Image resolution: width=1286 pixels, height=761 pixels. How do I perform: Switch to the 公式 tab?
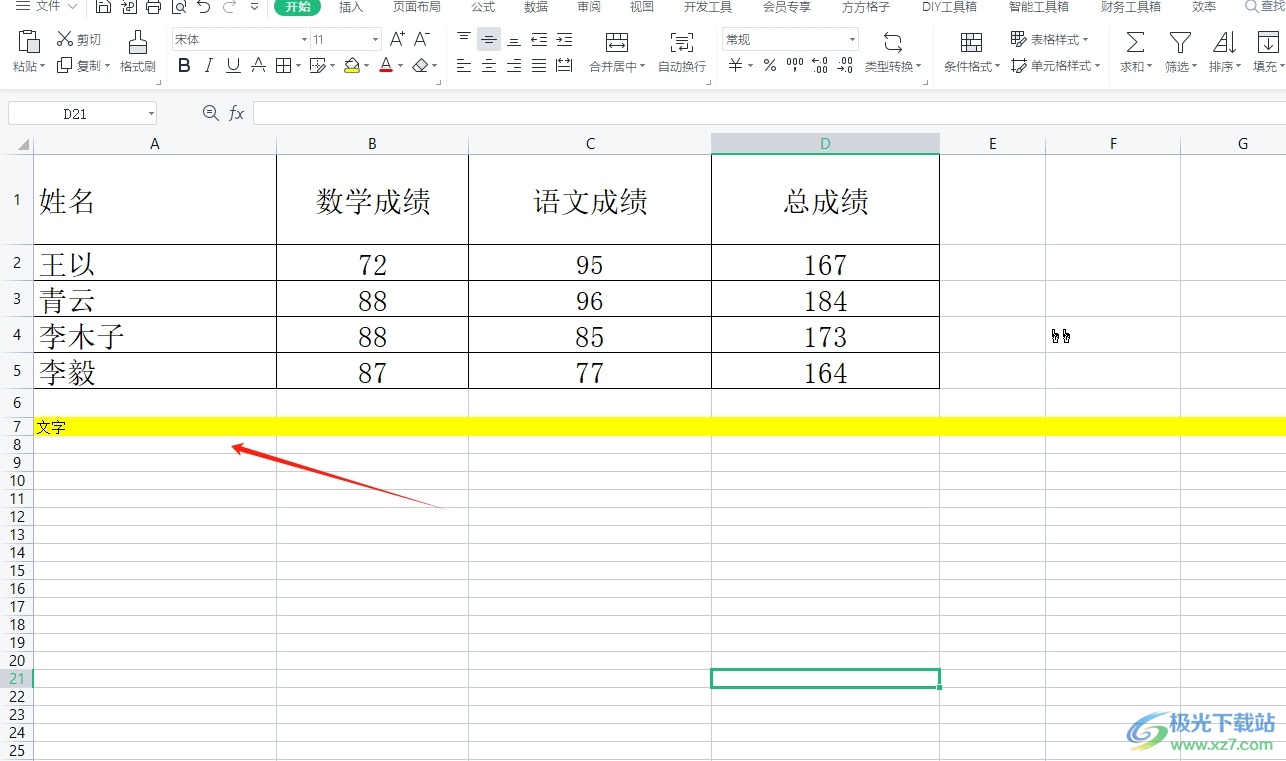pyautogui.click(x=483, y=7)
